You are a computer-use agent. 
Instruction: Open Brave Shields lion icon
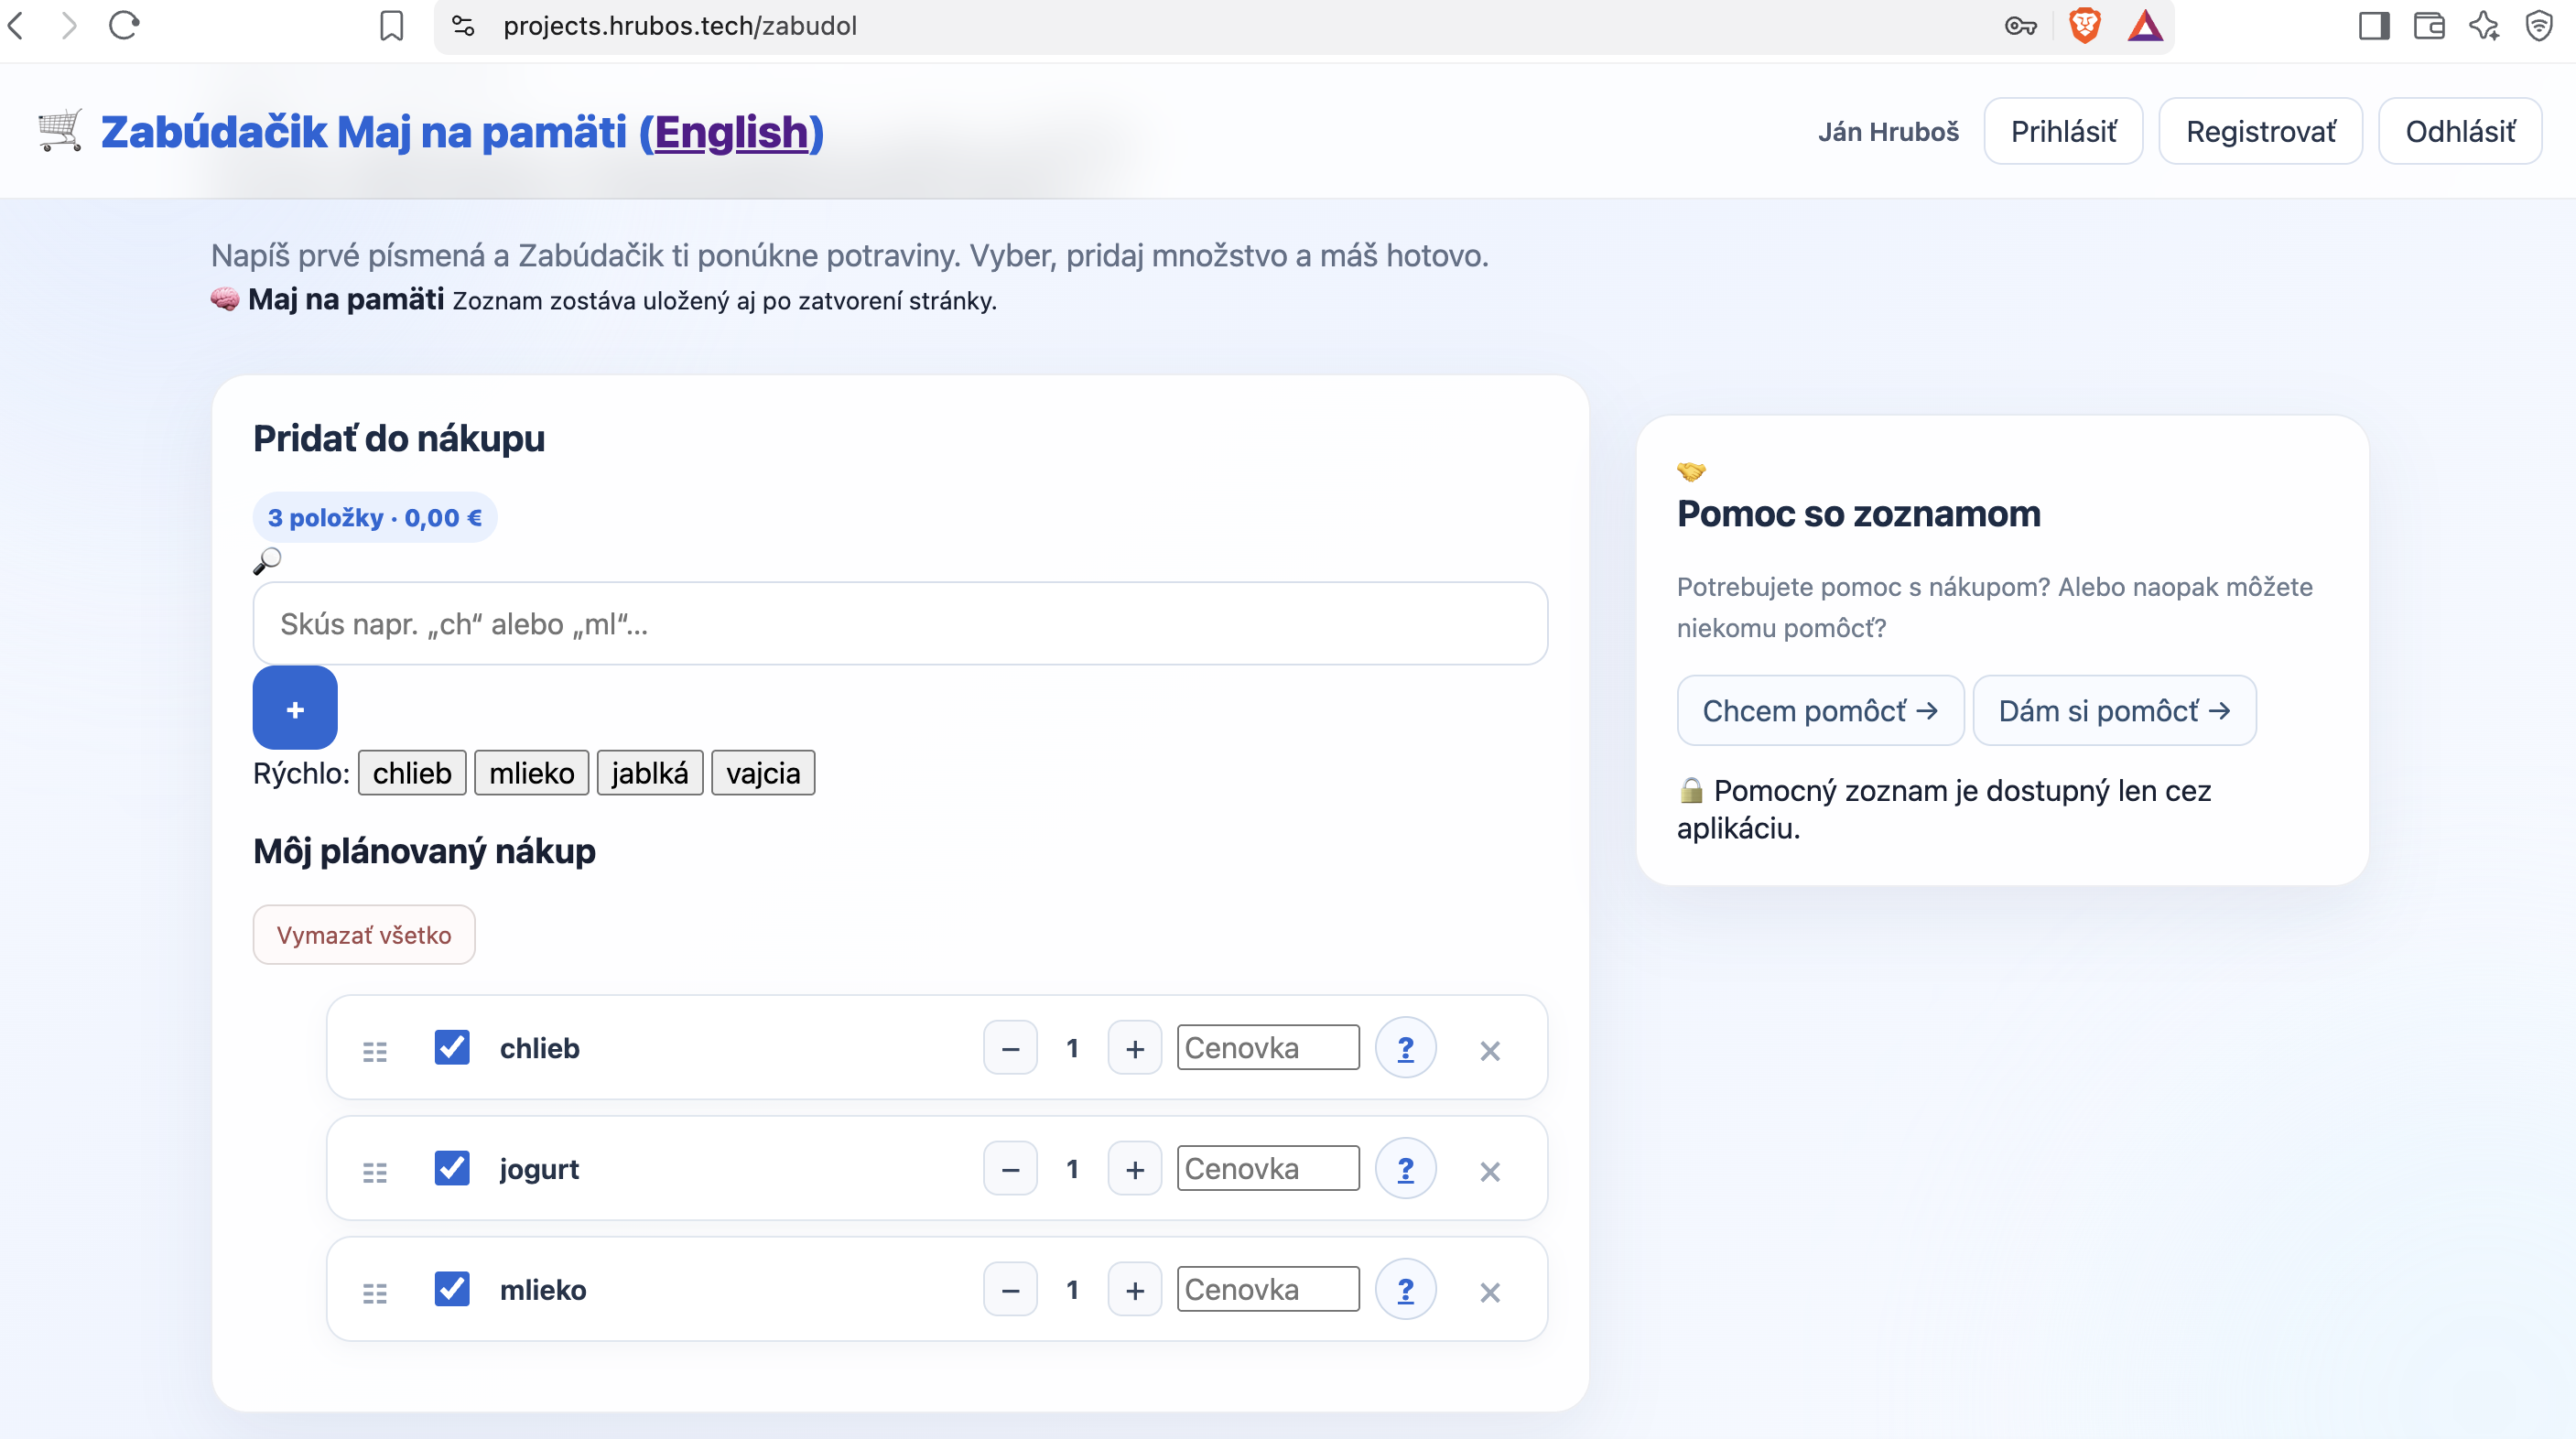pos(2085,25)
